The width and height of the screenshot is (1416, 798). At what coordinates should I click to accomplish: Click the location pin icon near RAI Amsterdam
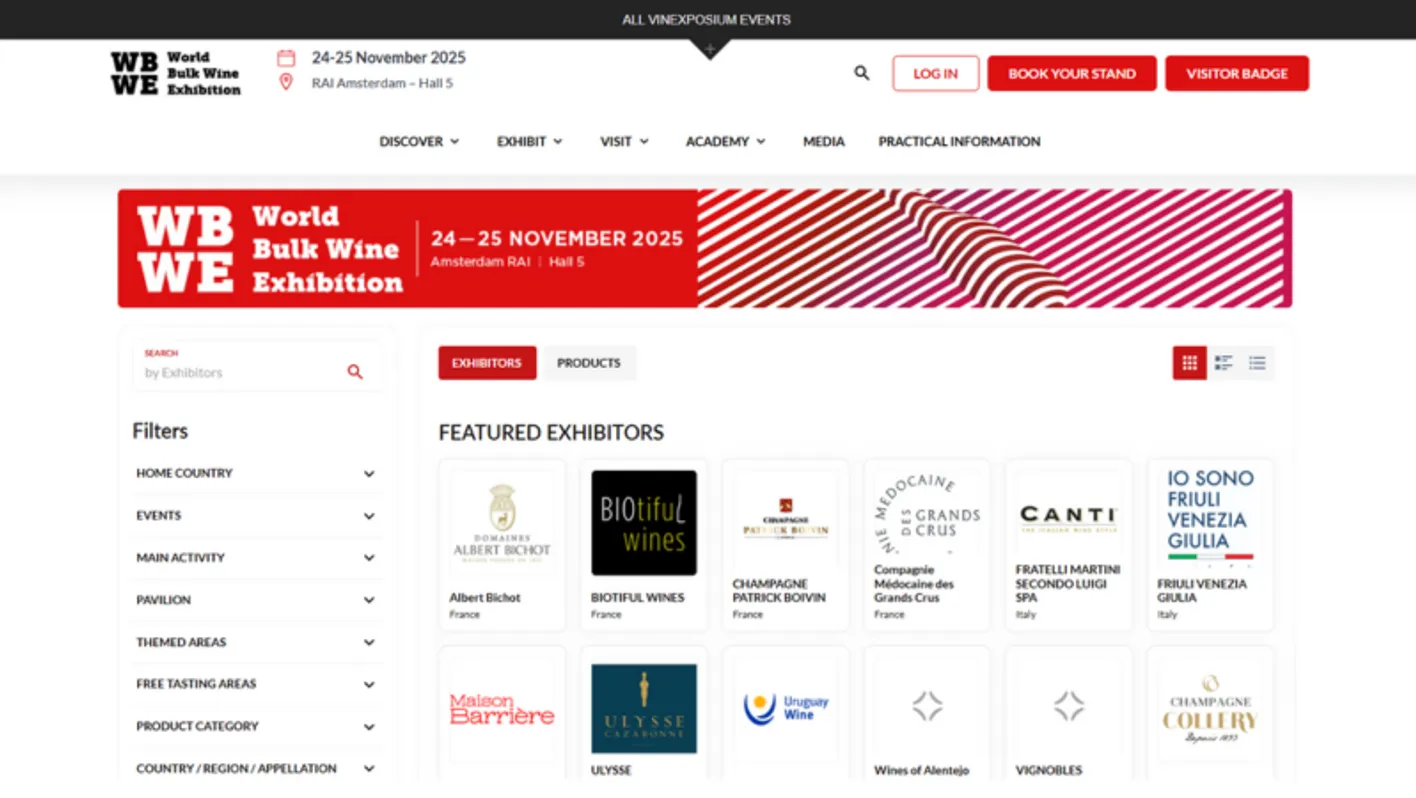point(286,83)
